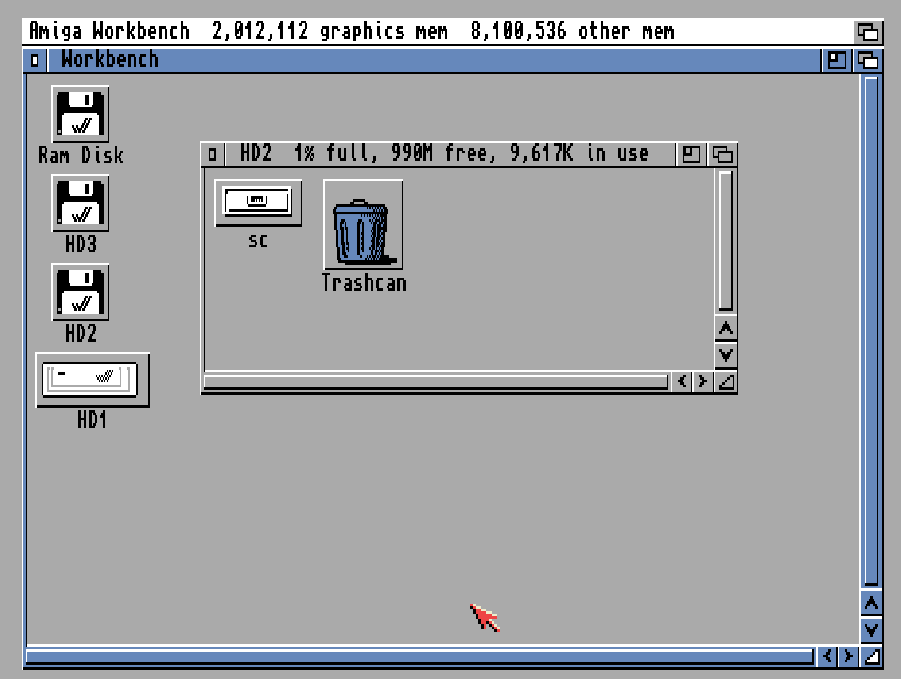Image resolution: width=901 pixels, height=679 pixels.
Task: Click the Workbench window scroll right arrow
Action: 848,656
